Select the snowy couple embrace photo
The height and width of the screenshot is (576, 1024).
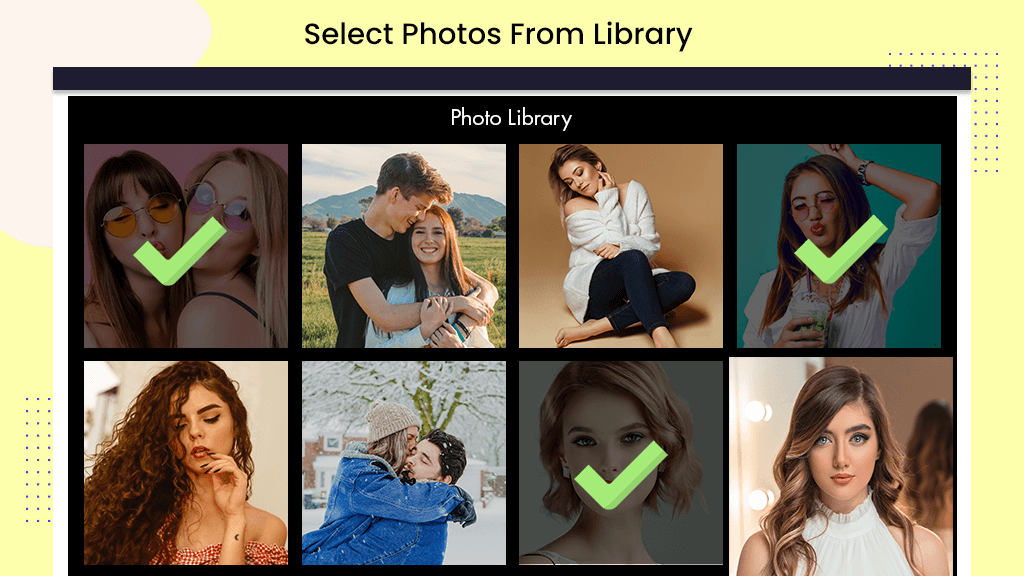(x=404, y=463)
